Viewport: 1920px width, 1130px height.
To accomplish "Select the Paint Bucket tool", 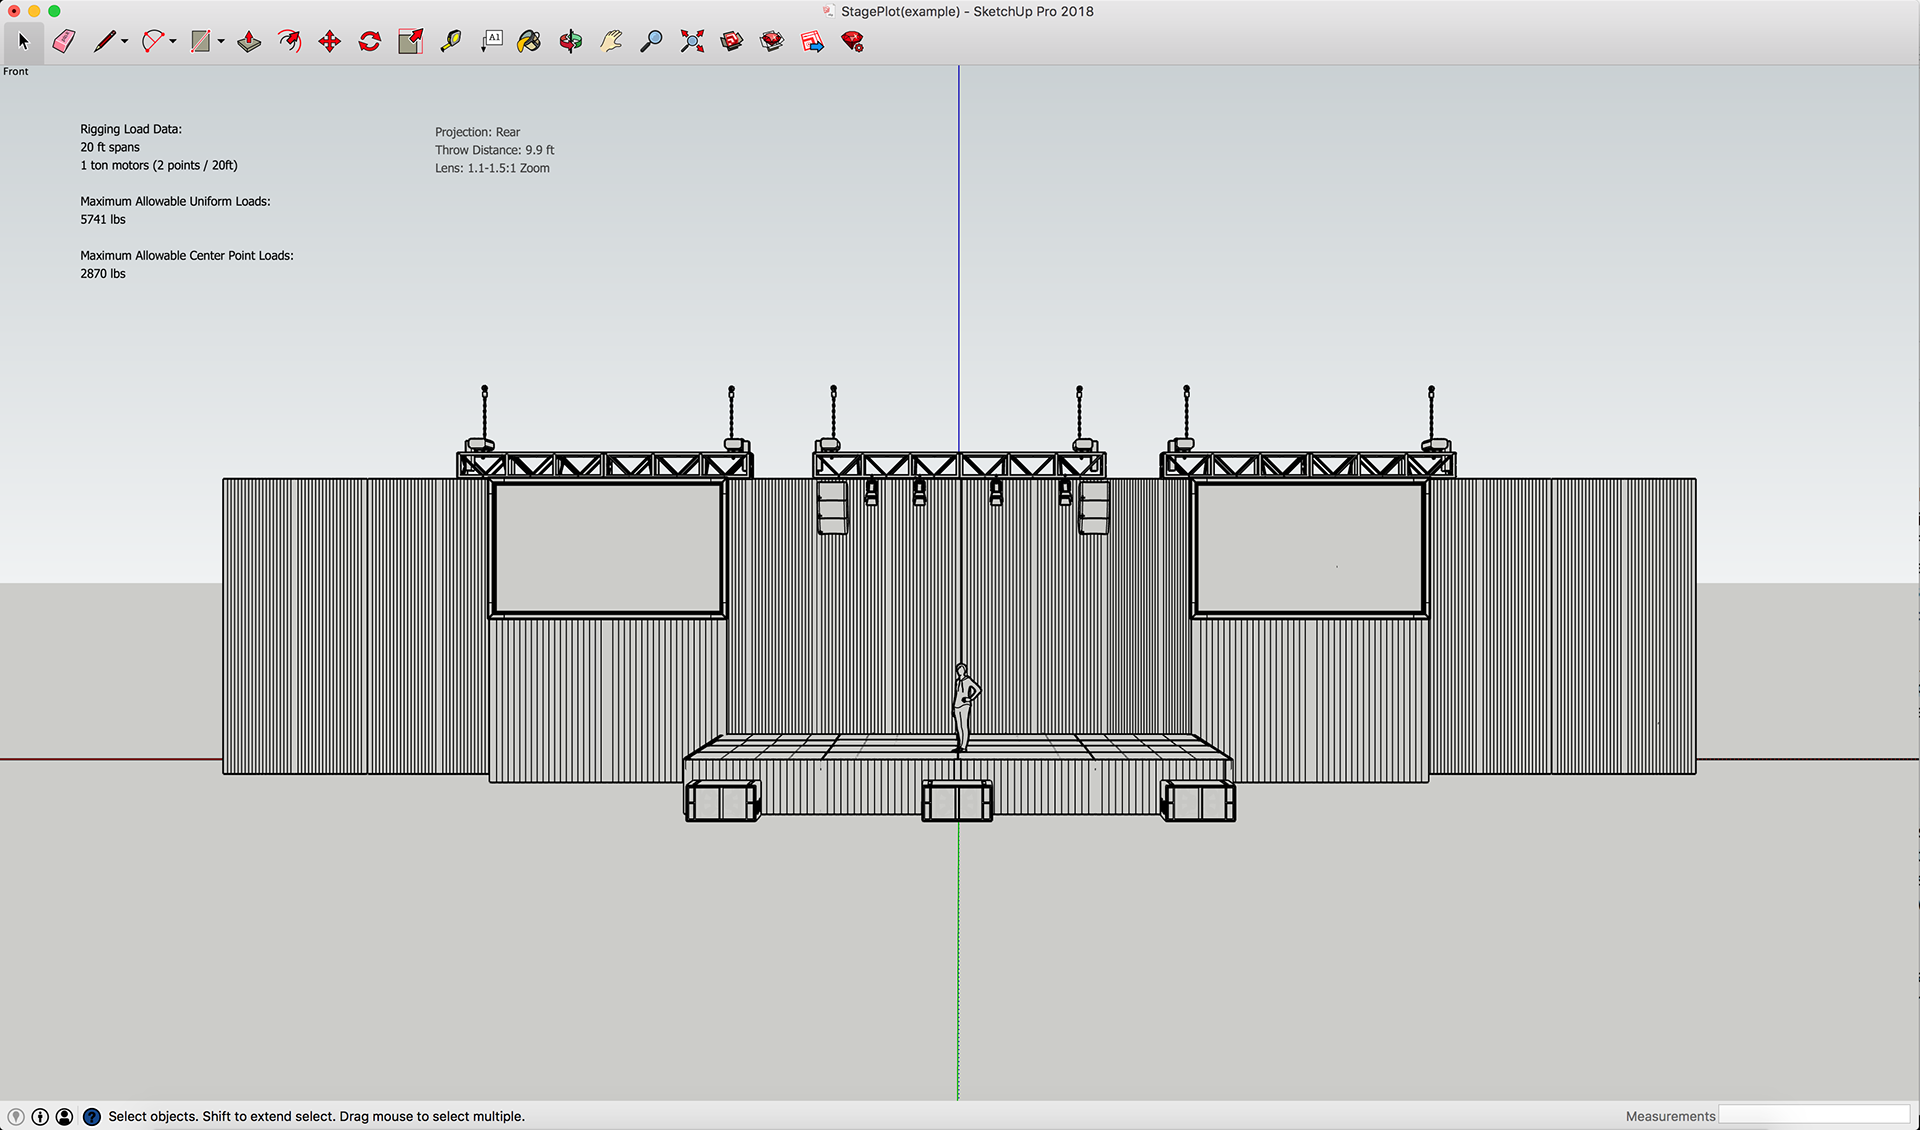I will coord(529,41).
